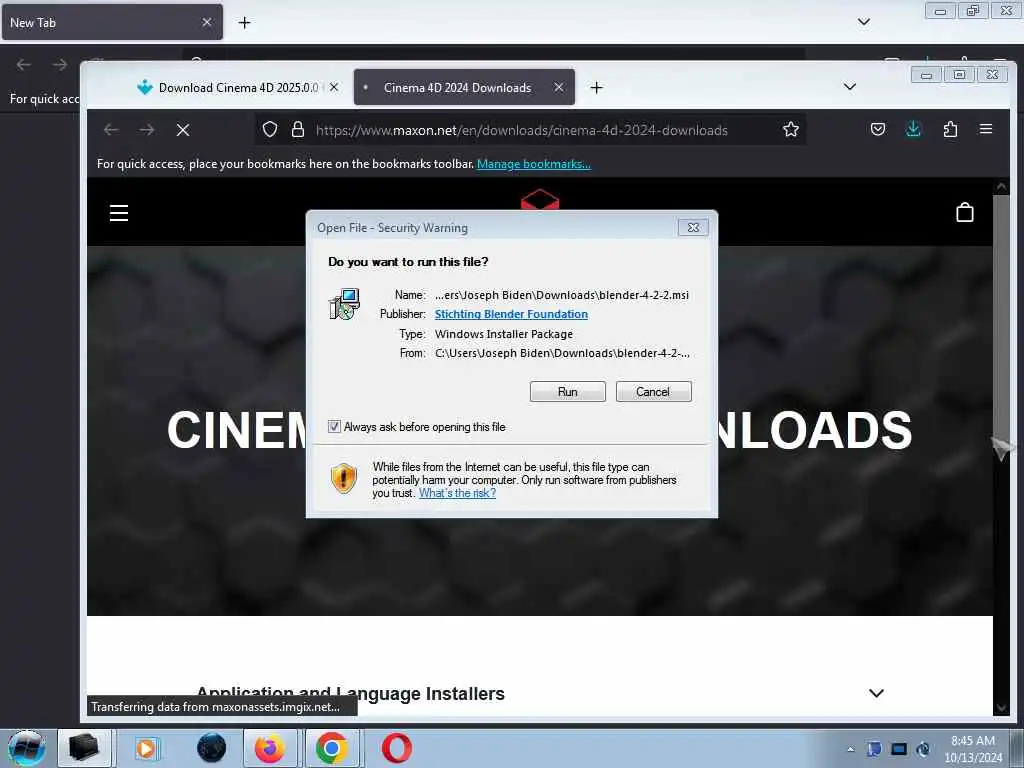The height and width of the screenshot is (768, 1024).
Task: Go forward in the back browser window
Action: [59, 65]
